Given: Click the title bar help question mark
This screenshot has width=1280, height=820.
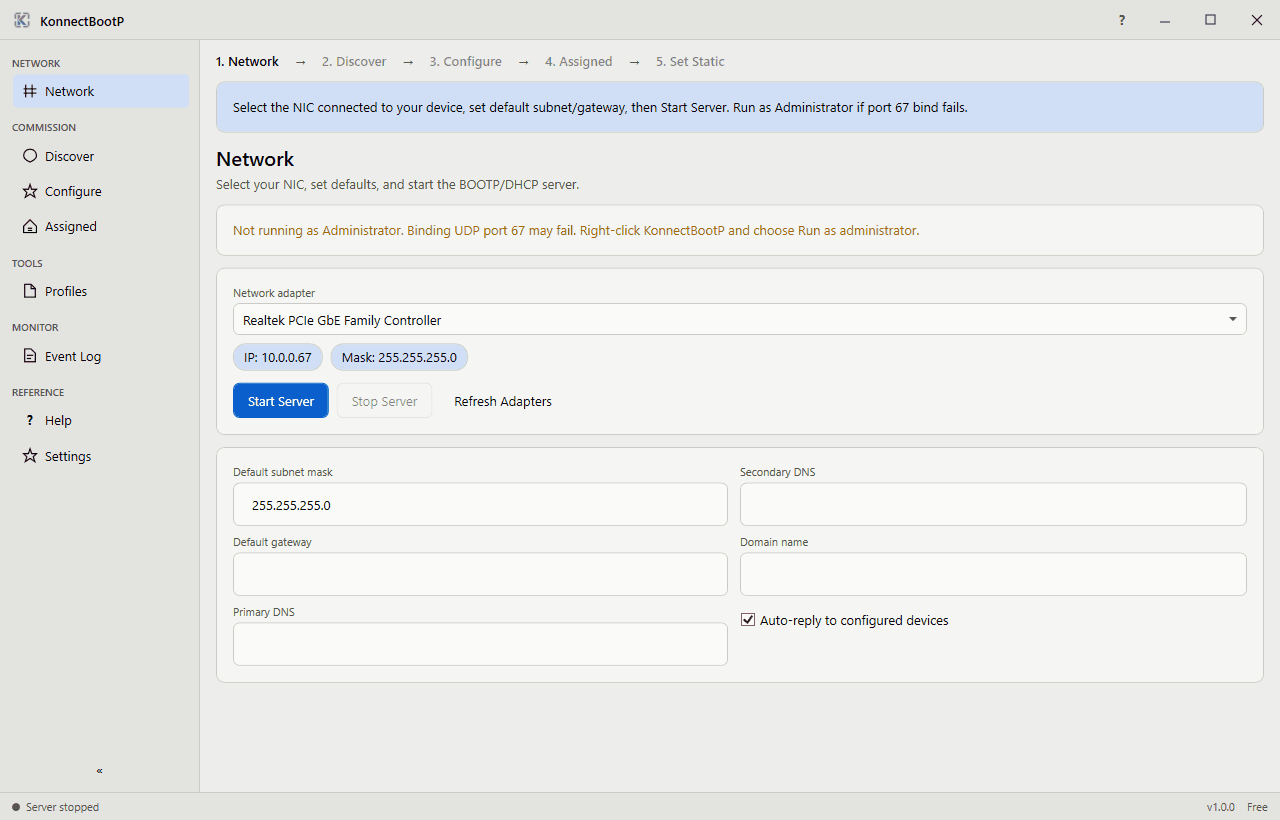Looking at the screenshot, I should tap(1122, 20).
